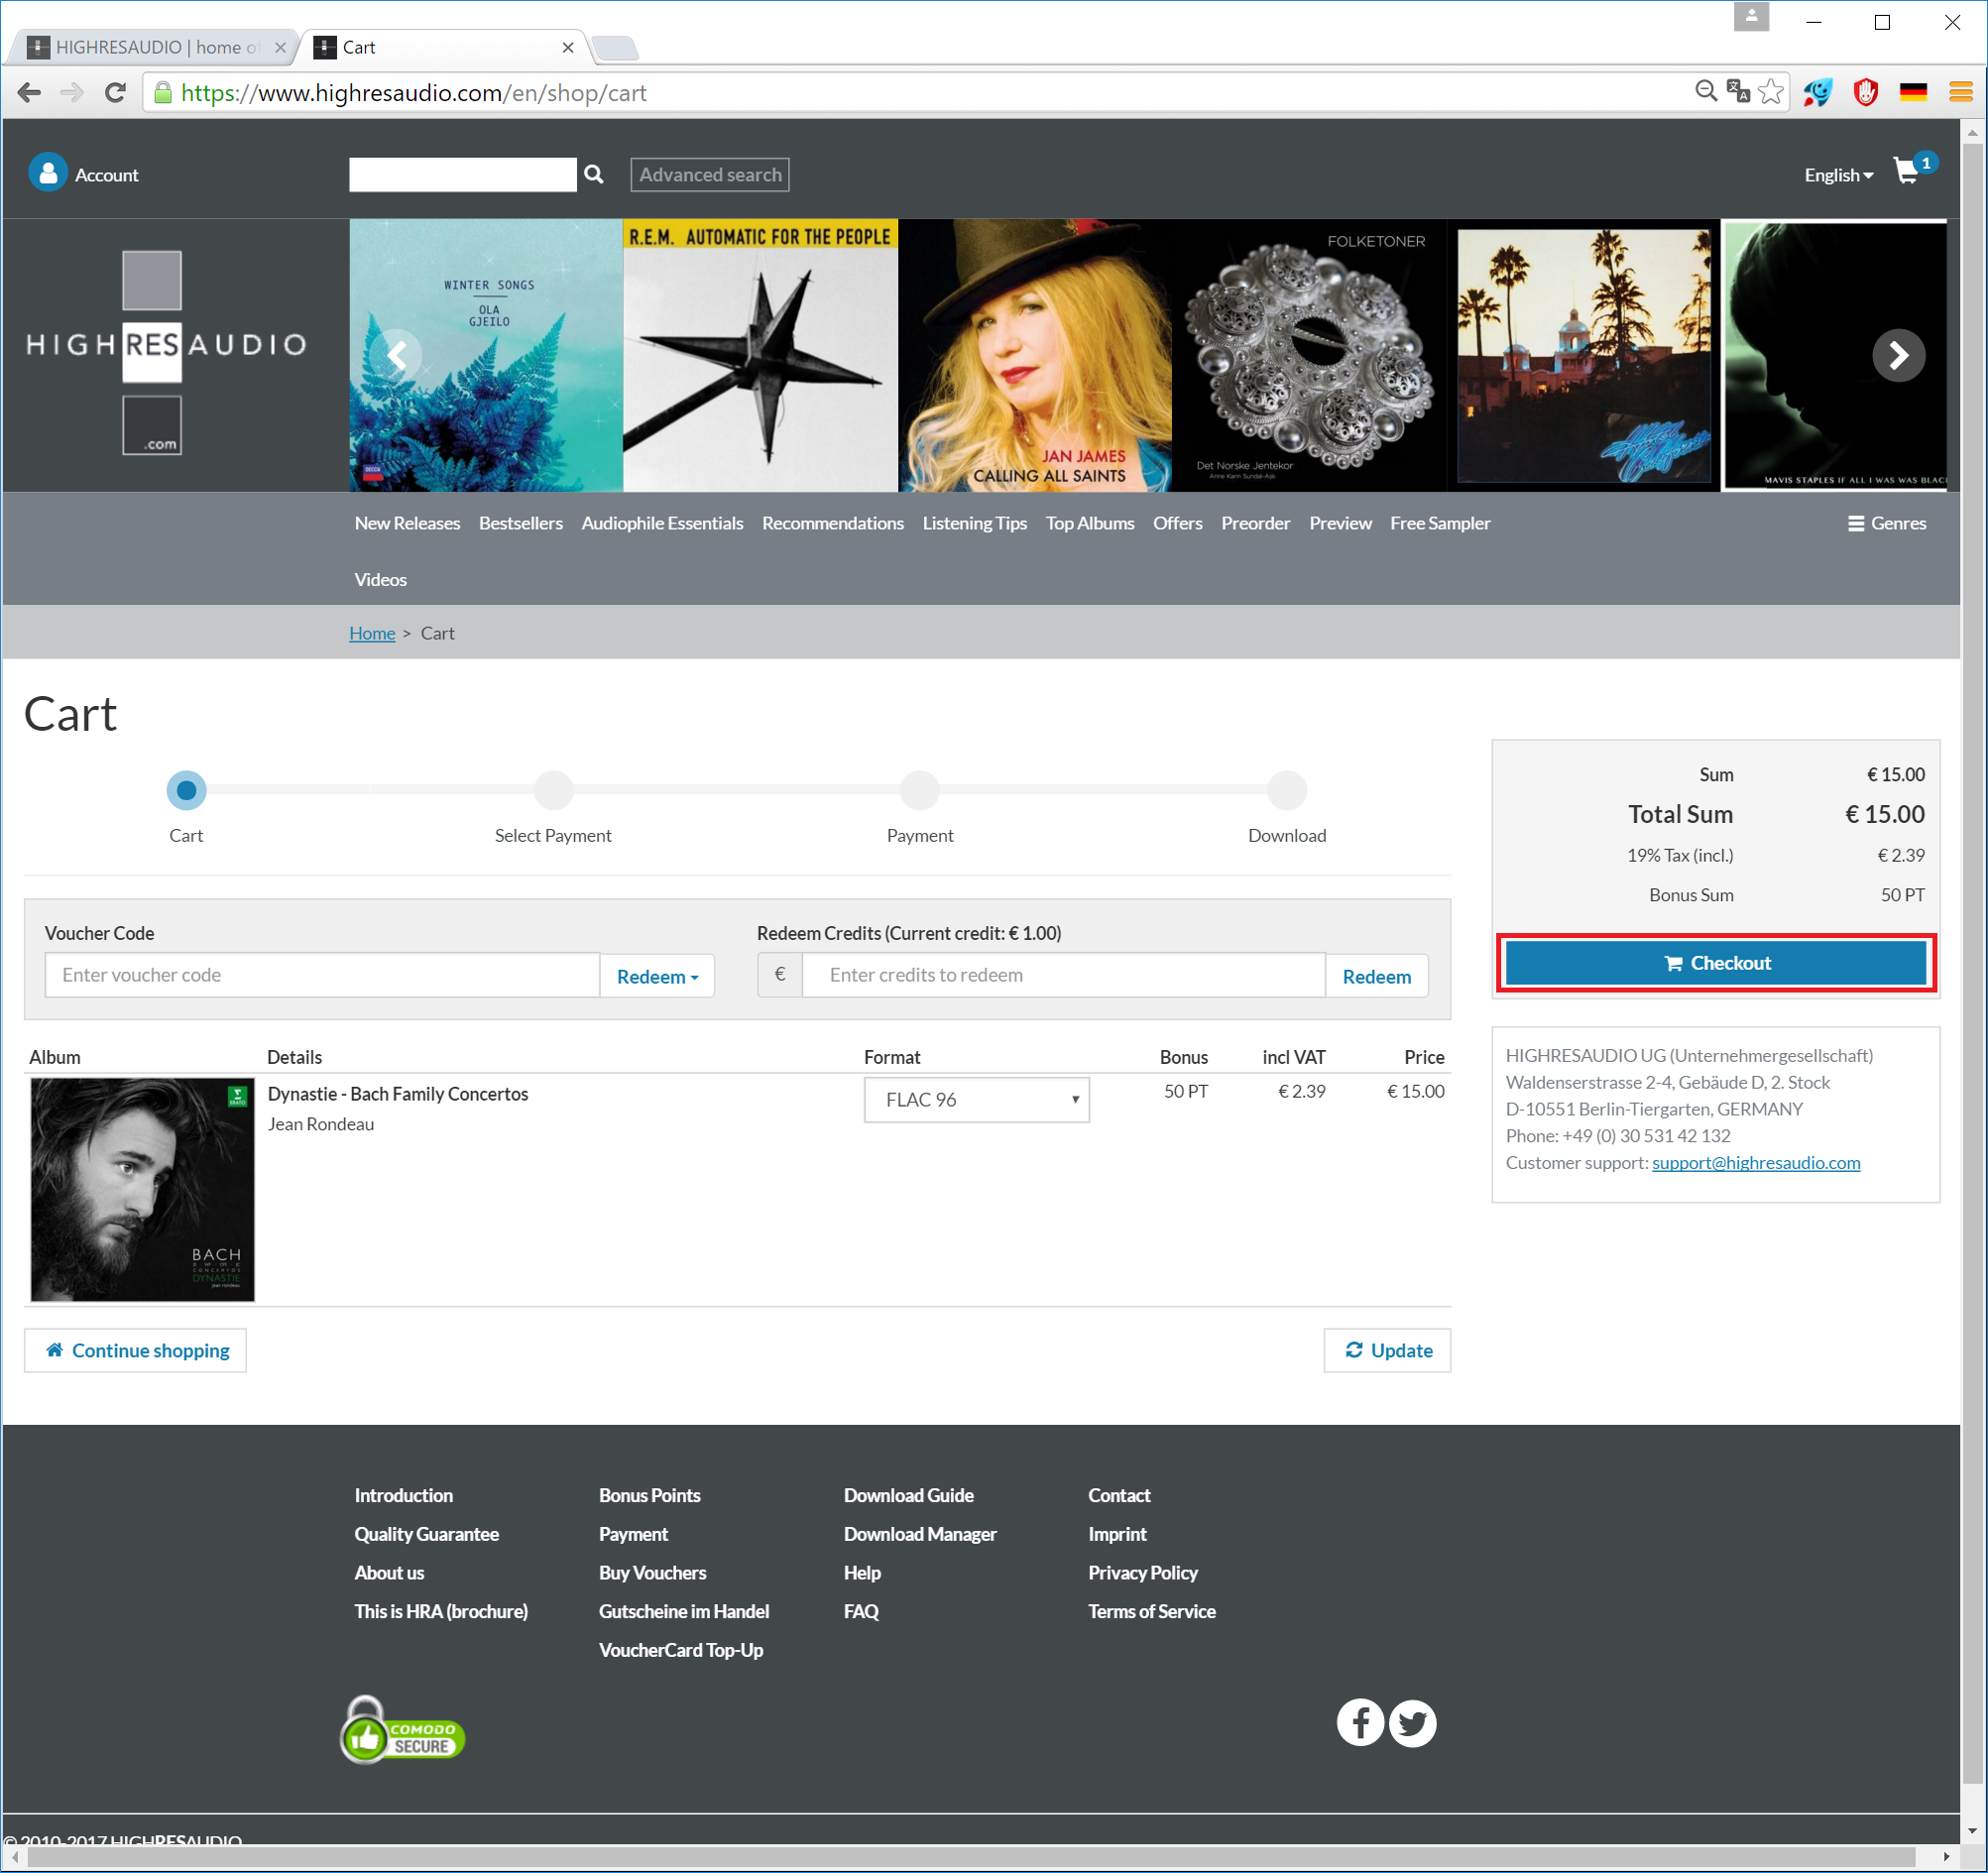Click the voucher code input field
The image size is (1988, 1873).
[322, 975]
